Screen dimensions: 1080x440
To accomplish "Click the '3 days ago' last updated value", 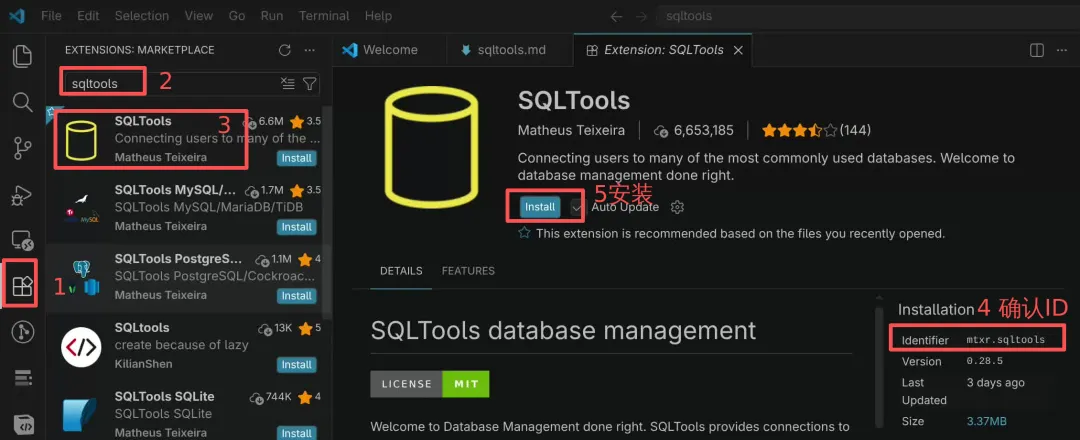I will point(995,382).
